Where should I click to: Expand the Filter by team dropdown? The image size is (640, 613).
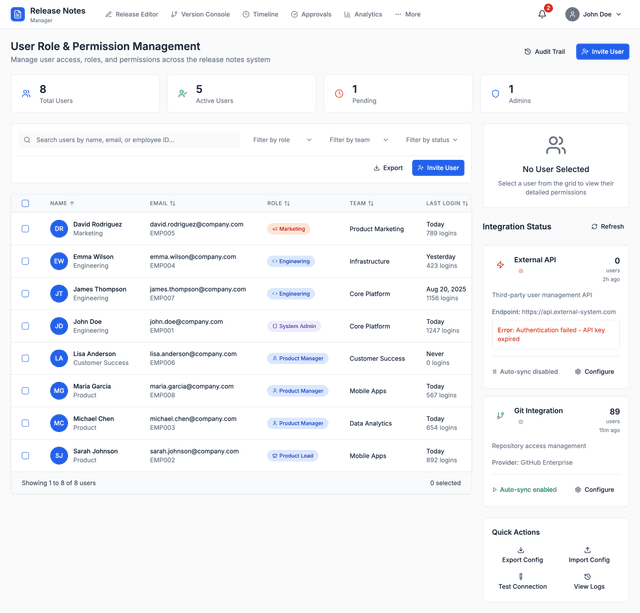[x=358, y=140]
